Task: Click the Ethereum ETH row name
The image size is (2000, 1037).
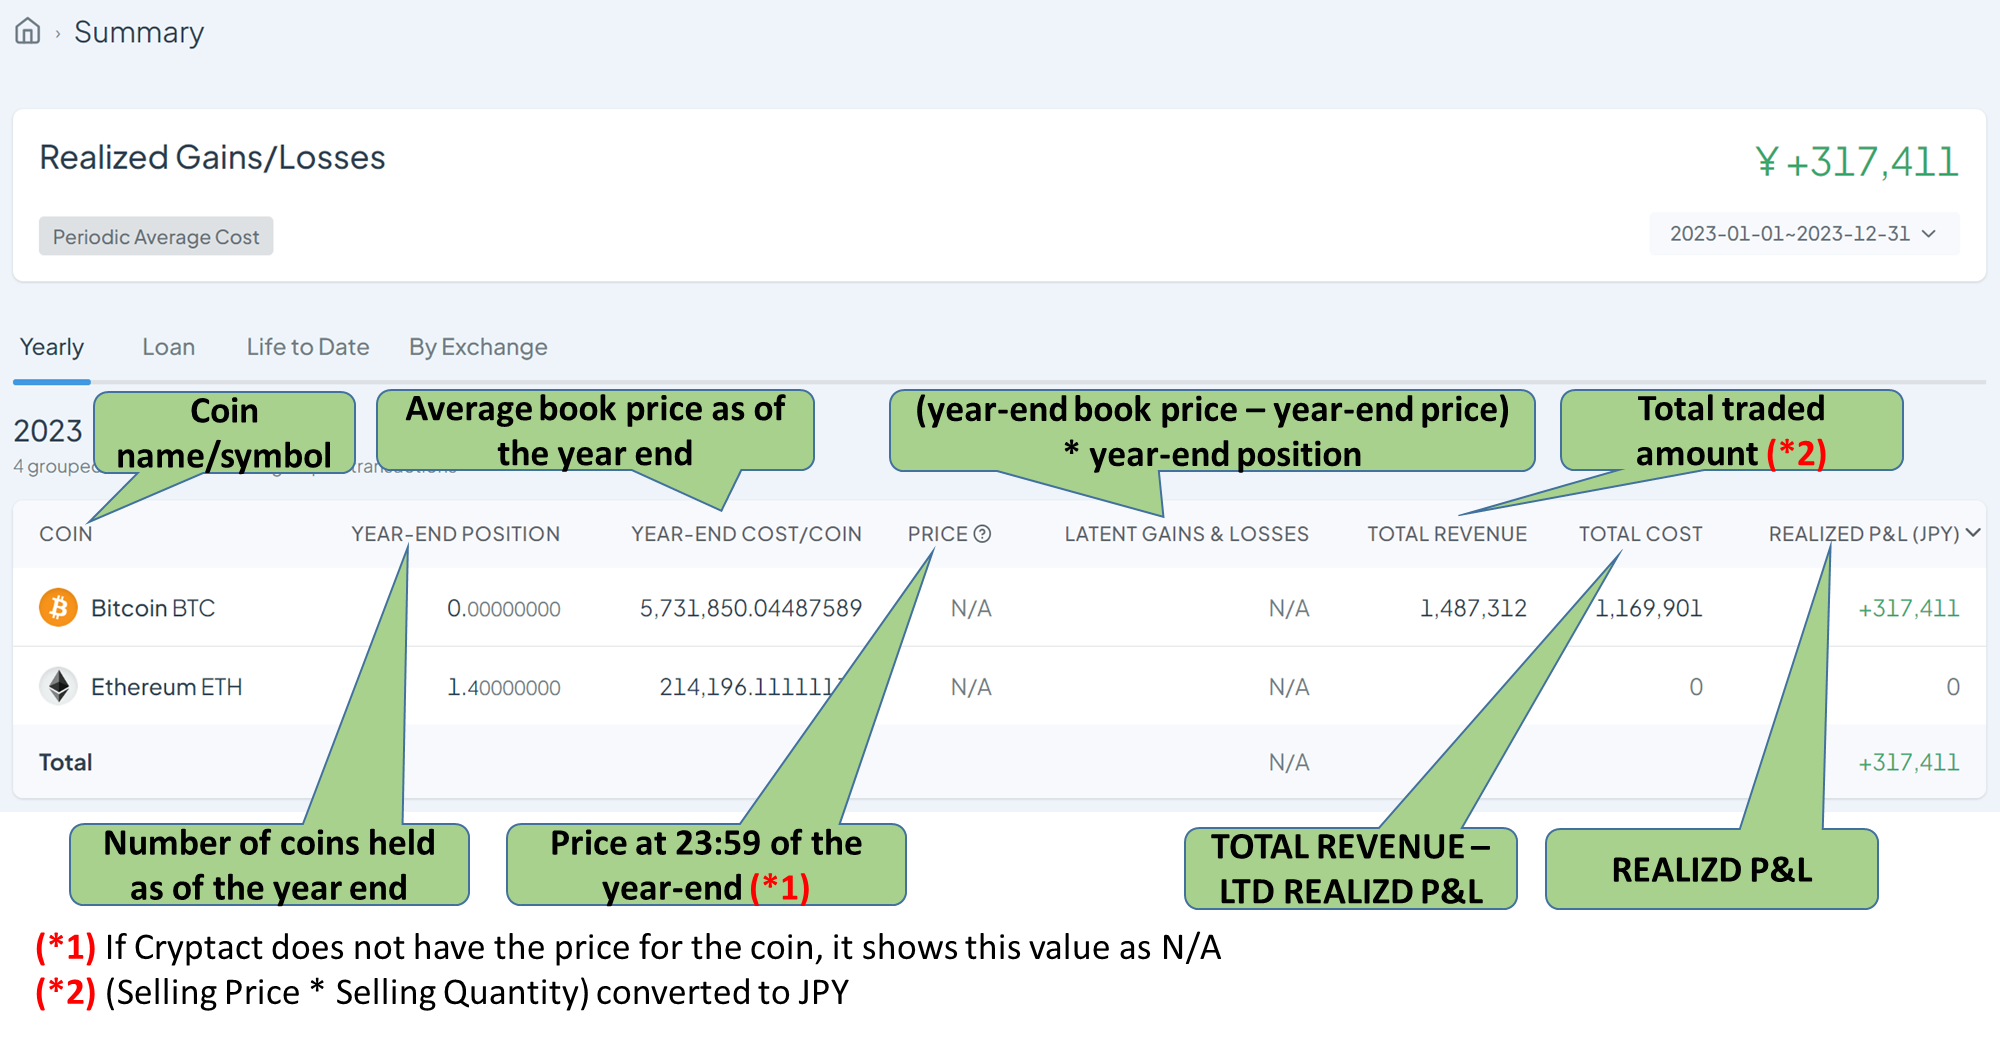Action: tap(167, 687)
